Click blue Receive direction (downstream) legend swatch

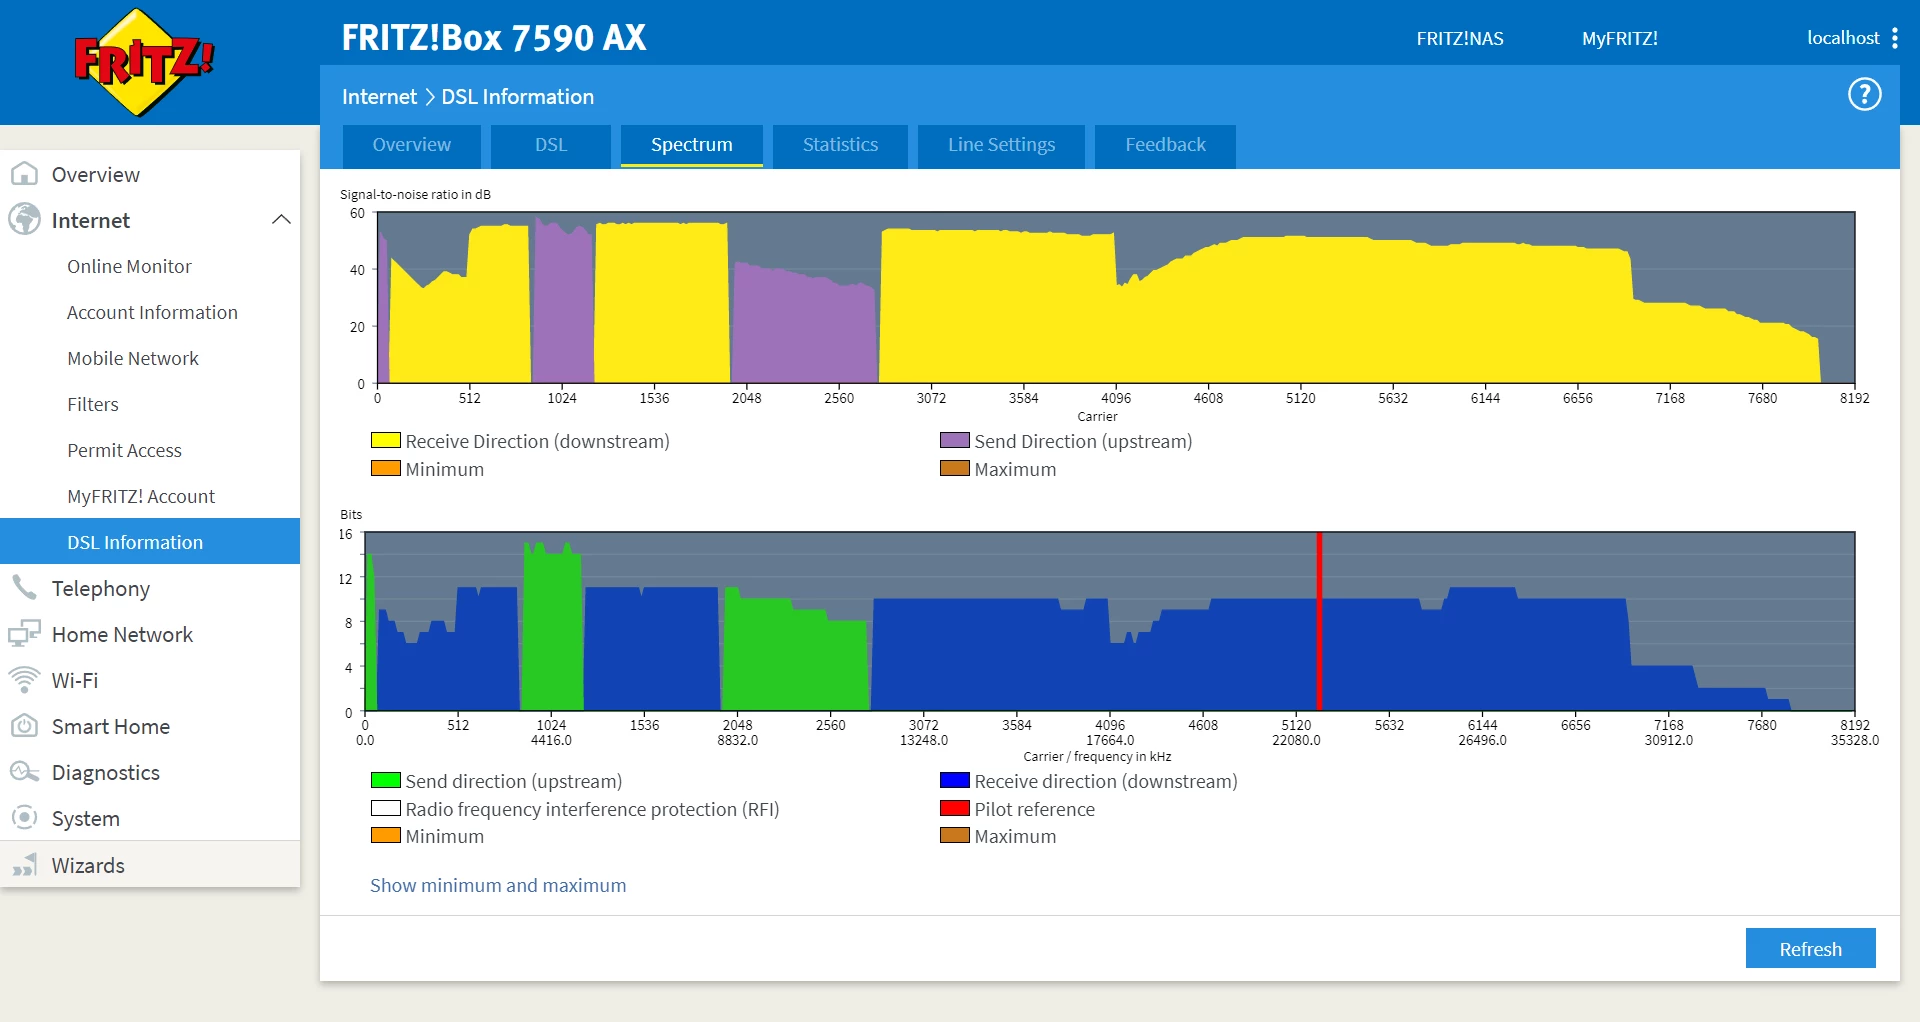(955, 780)
